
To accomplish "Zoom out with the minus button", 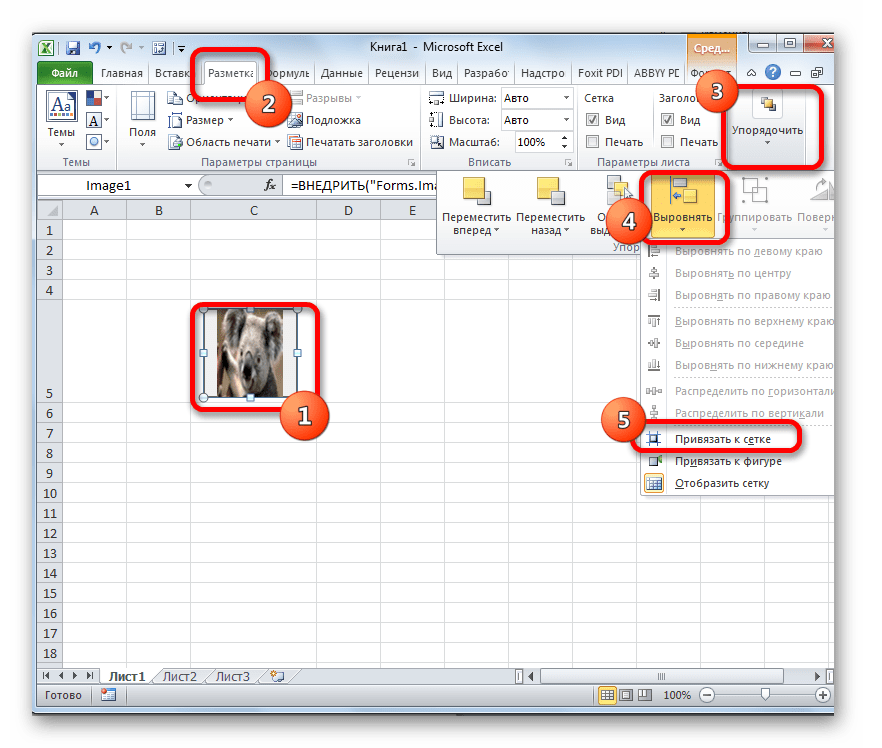I will point(707,695).
